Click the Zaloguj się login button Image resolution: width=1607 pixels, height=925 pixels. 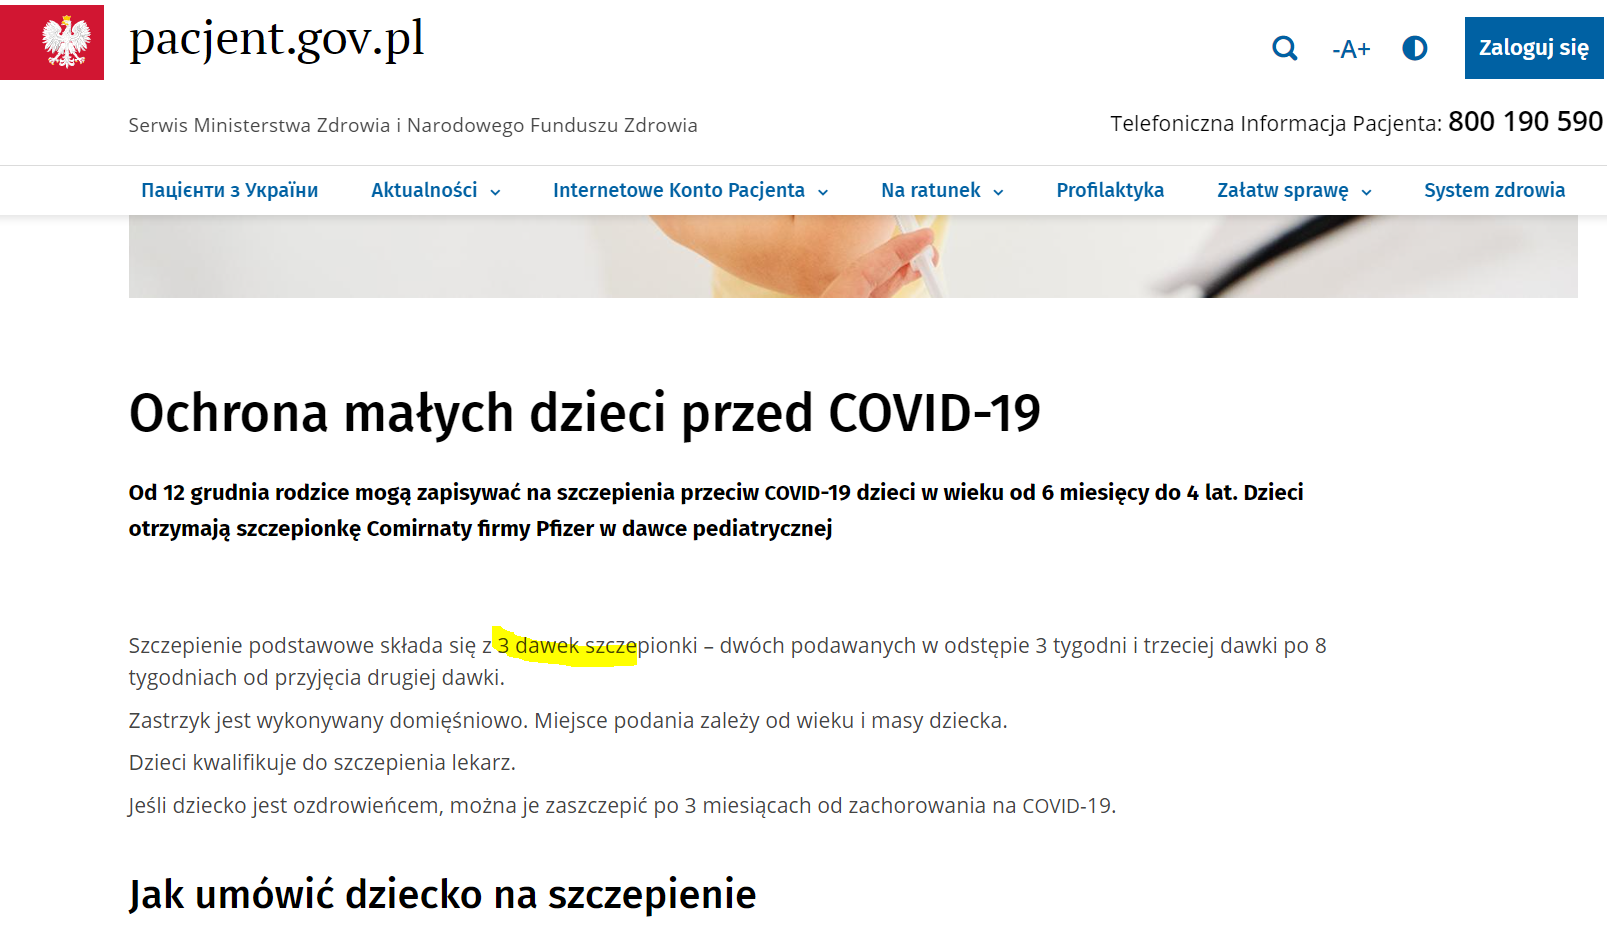coord(1534,48)
